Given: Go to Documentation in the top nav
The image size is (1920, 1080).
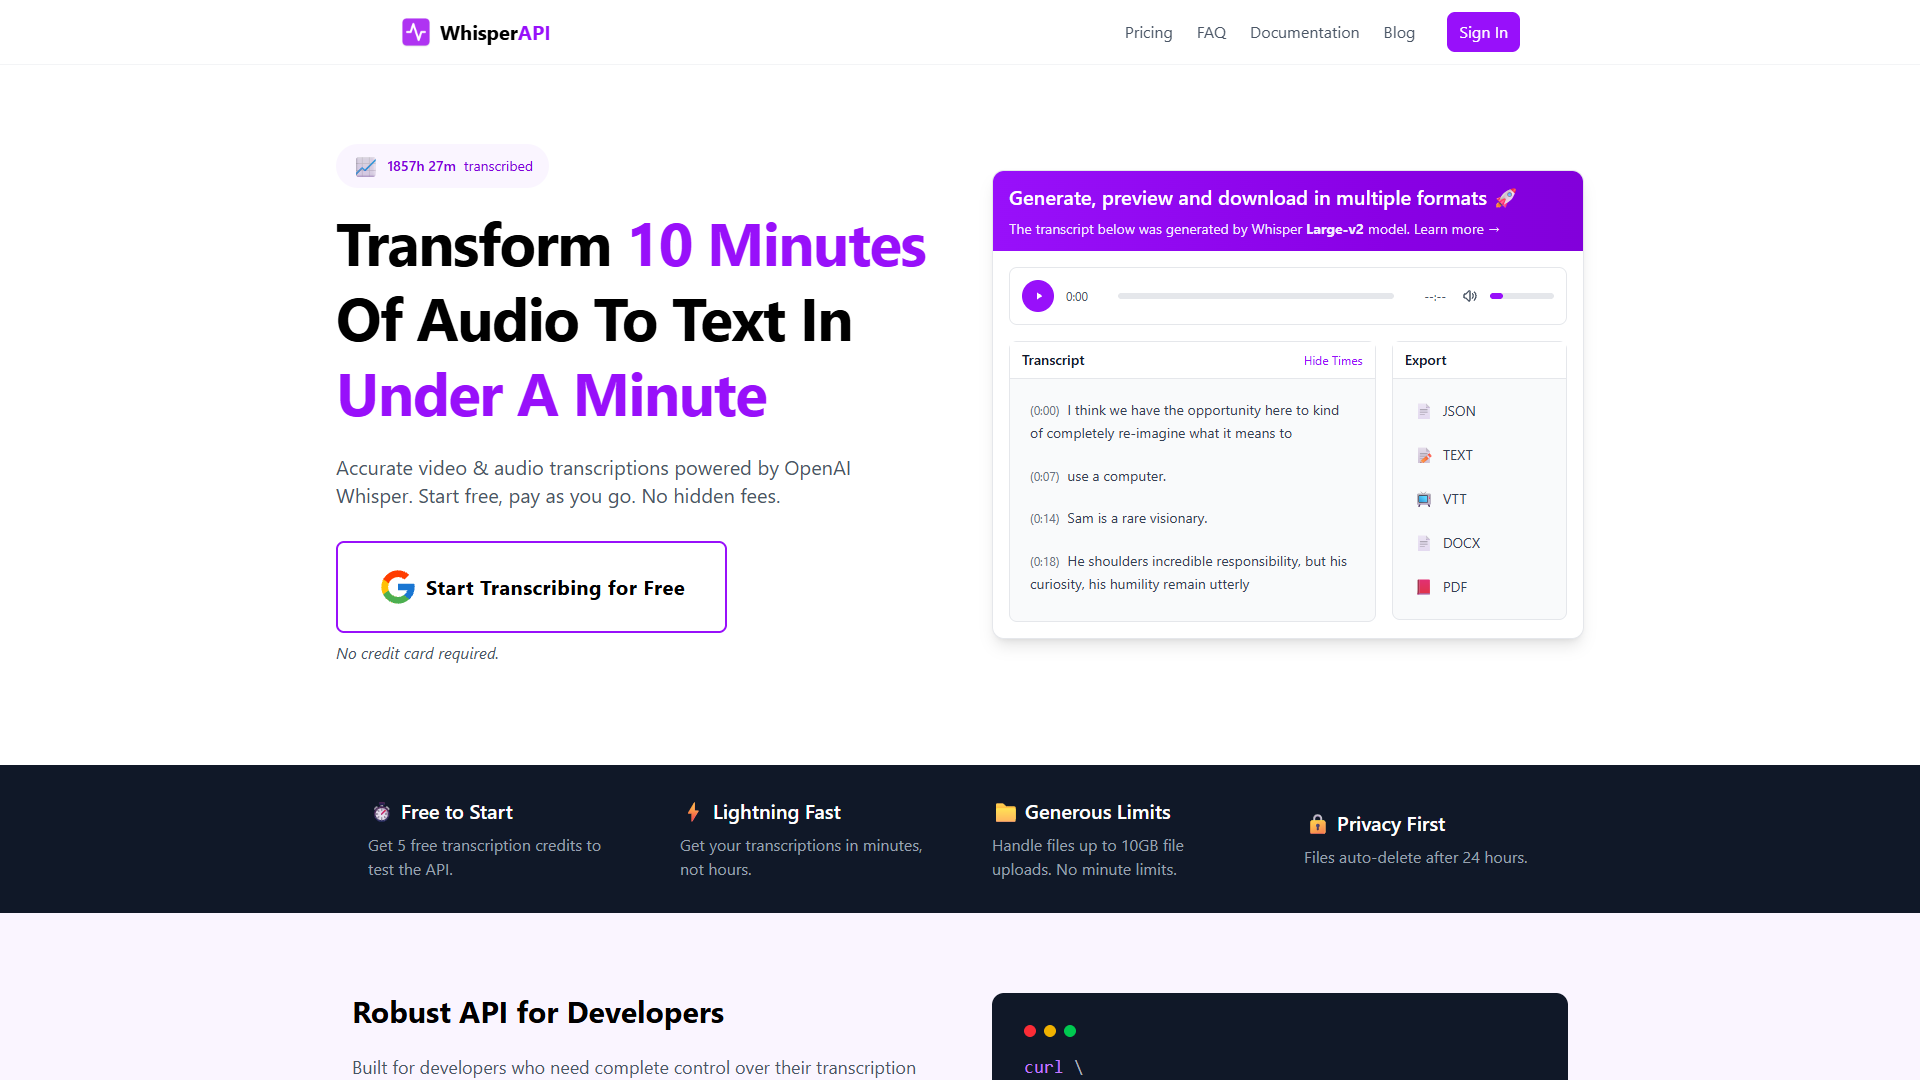Looking at the screenshot, I should point(1304,32).
